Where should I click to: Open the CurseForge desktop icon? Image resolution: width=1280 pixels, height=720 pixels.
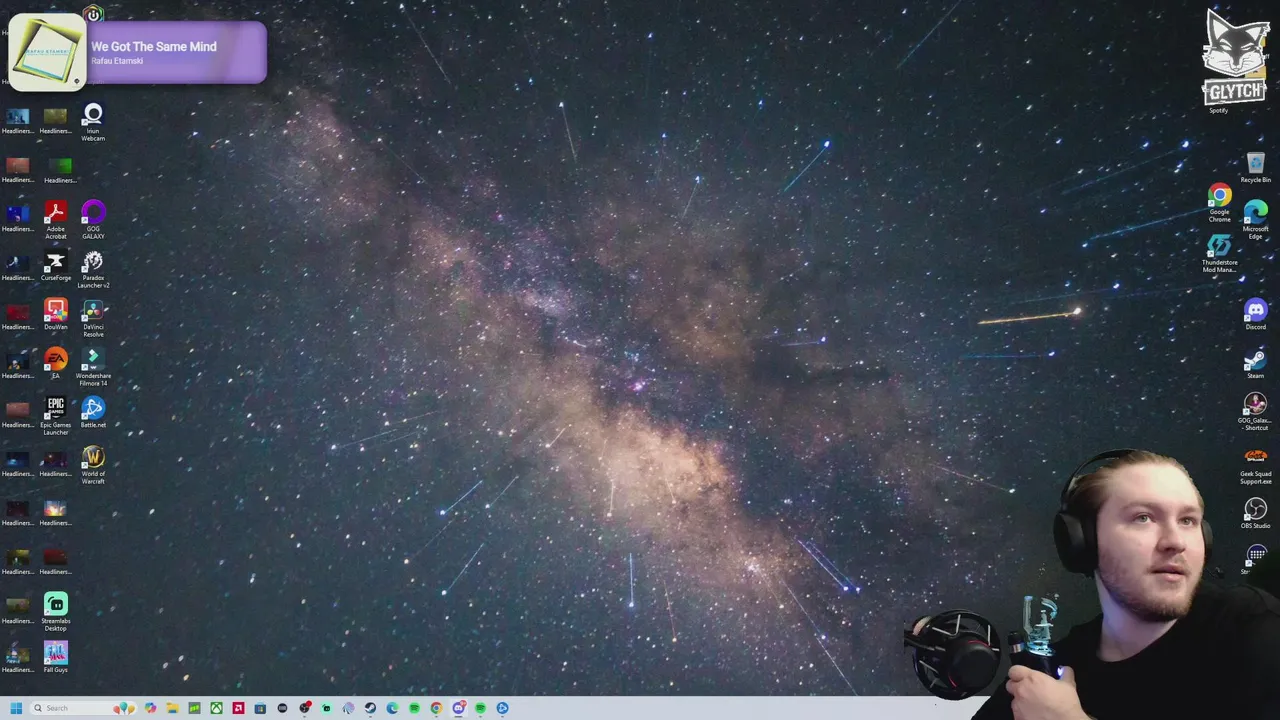coord(55,266)
